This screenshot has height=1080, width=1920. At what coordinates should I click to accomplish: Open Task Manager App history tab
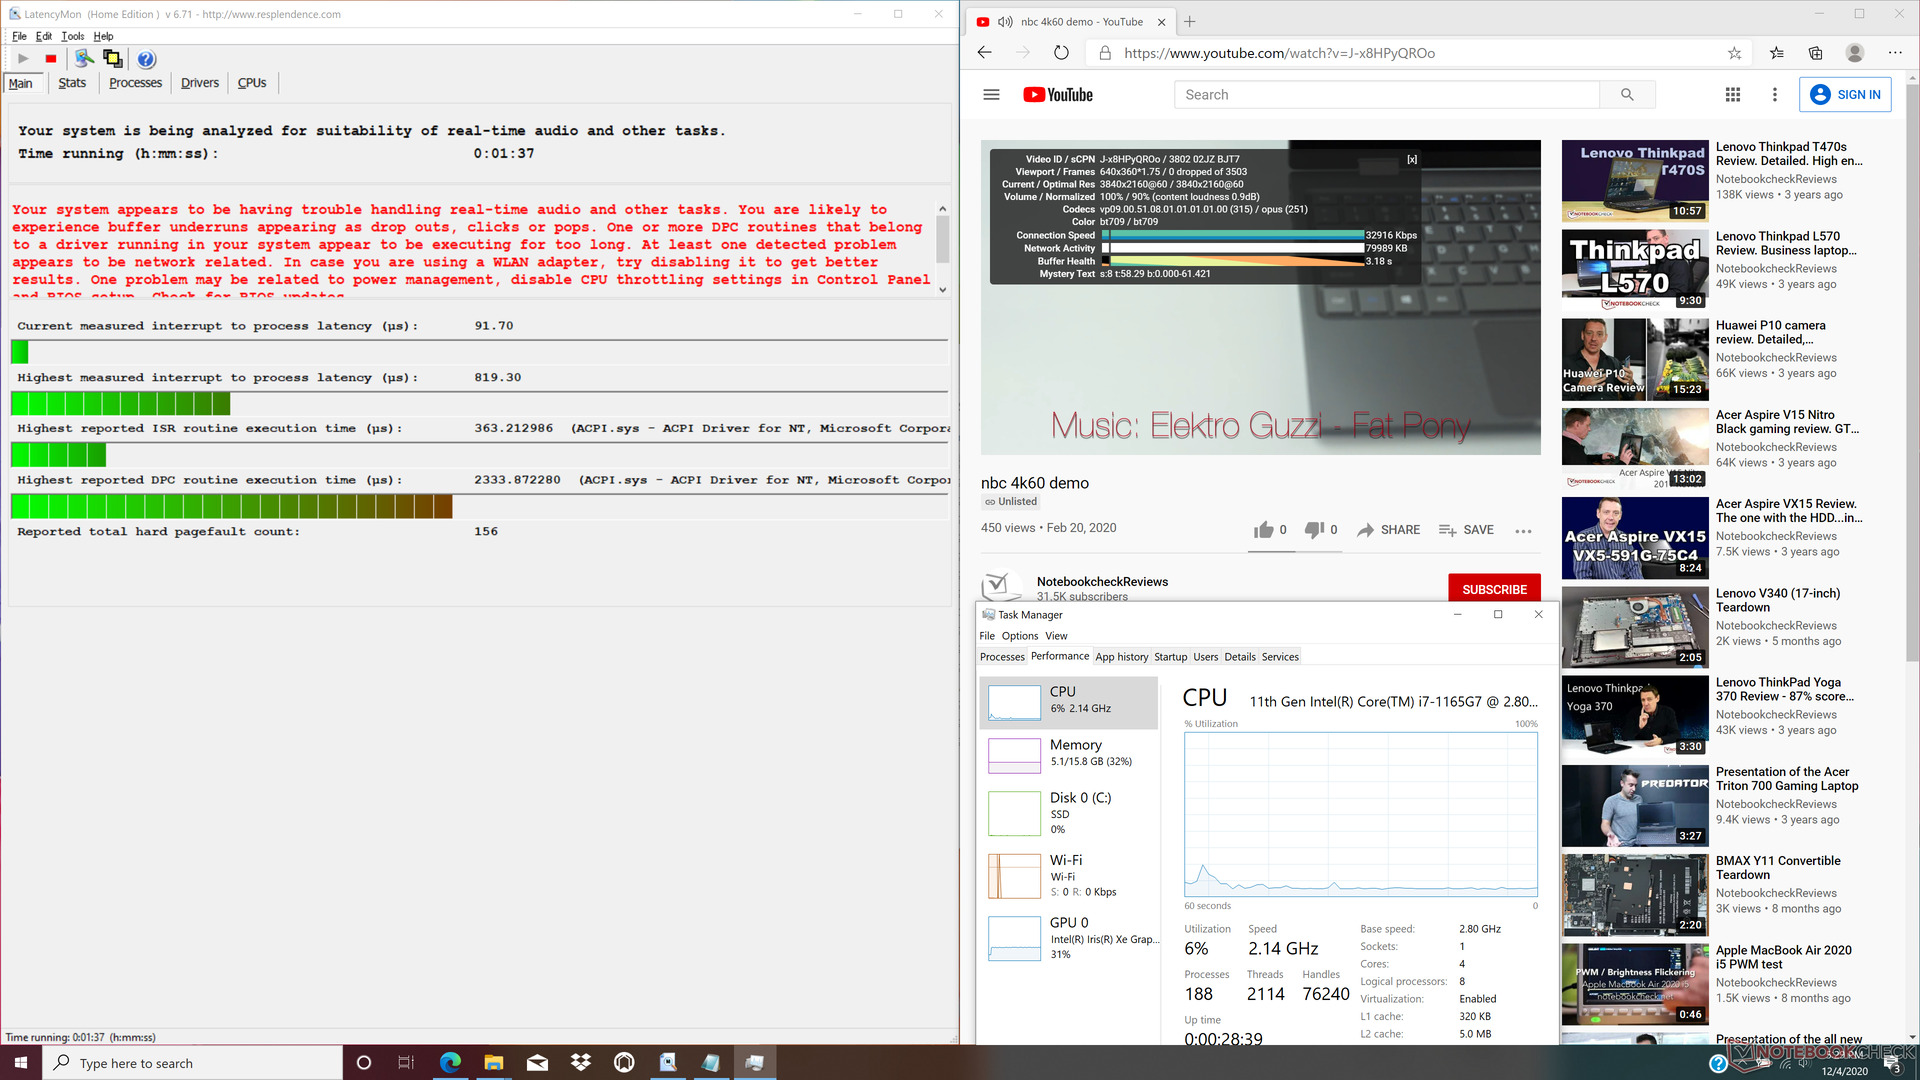click(x=1121, y=657)
